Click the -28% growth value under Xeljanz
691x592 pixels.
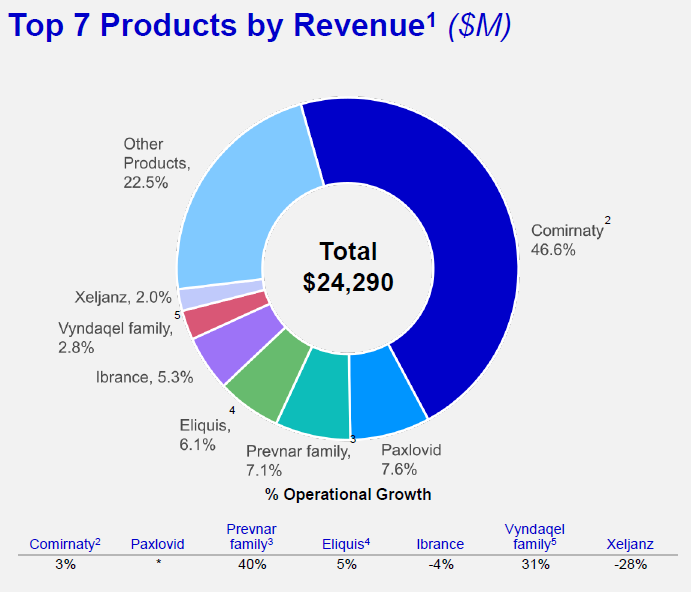pyautogui.click(x=630, y=564)
